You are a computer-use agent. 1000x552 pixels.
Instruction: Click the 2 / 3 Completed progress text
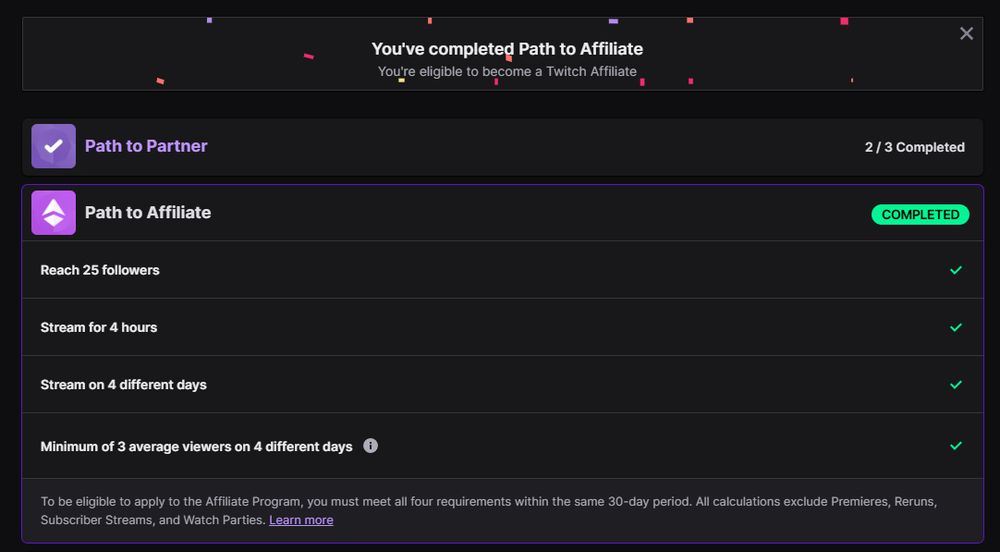(914, 147)
